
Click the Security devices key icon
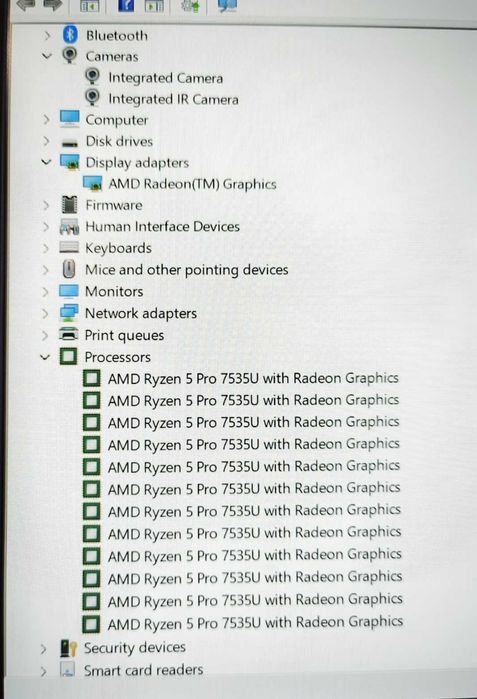tap(69, 648)
